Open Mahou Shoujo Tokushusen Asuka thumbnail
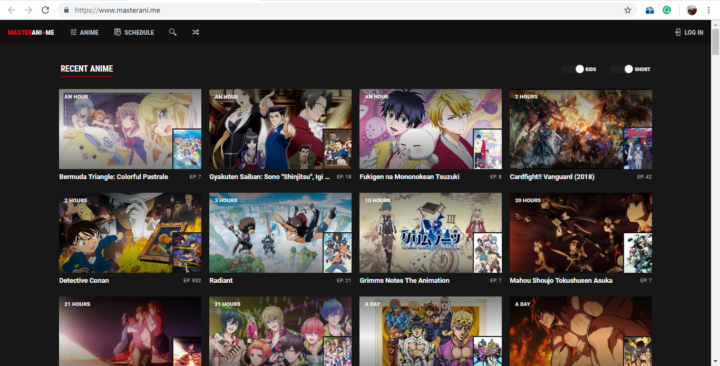 coord(580,233)
